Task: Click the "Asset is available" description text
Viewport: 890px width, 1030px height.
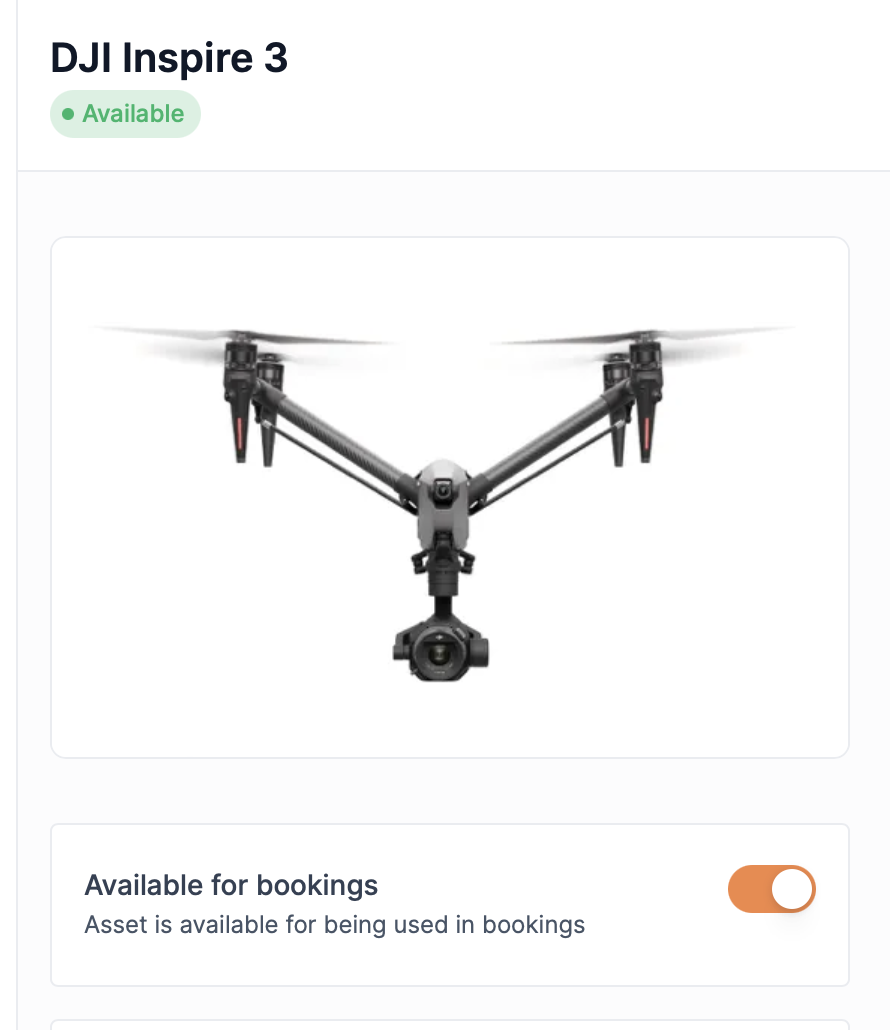Action: point(334,924)
